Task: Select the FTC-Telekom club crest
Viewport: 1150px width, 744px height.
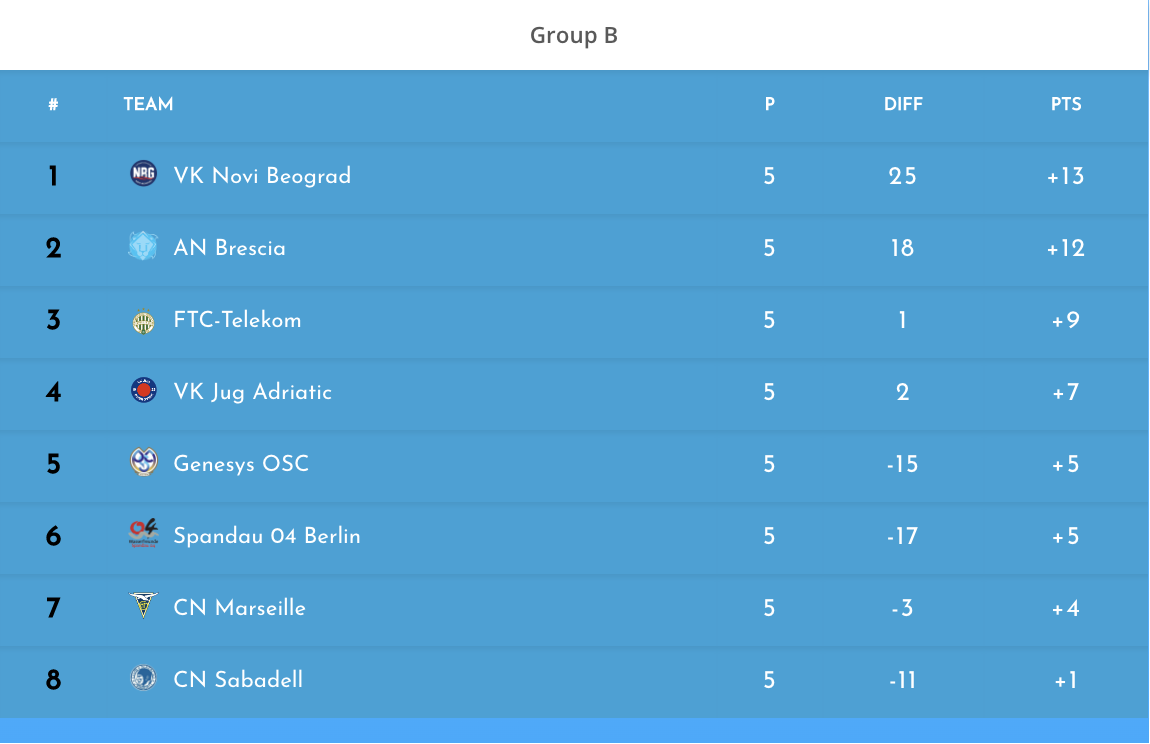Action: (143, 321)
